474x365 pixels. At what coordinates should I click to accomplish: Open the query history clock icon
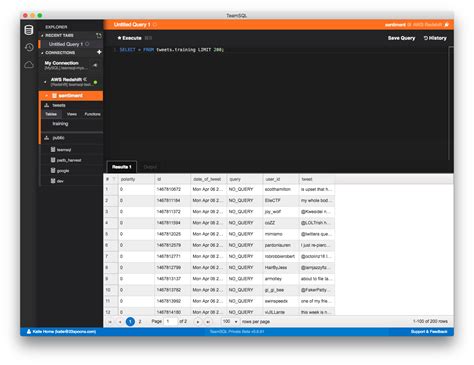click(29, 47)
